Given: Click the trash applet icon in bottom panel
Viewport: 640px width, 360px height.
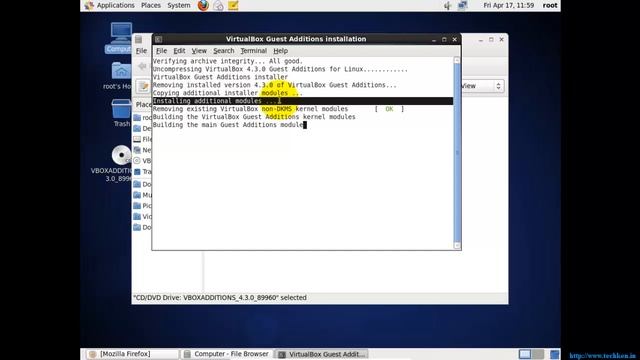Looking at the screenshot, I should coord(555,354).
